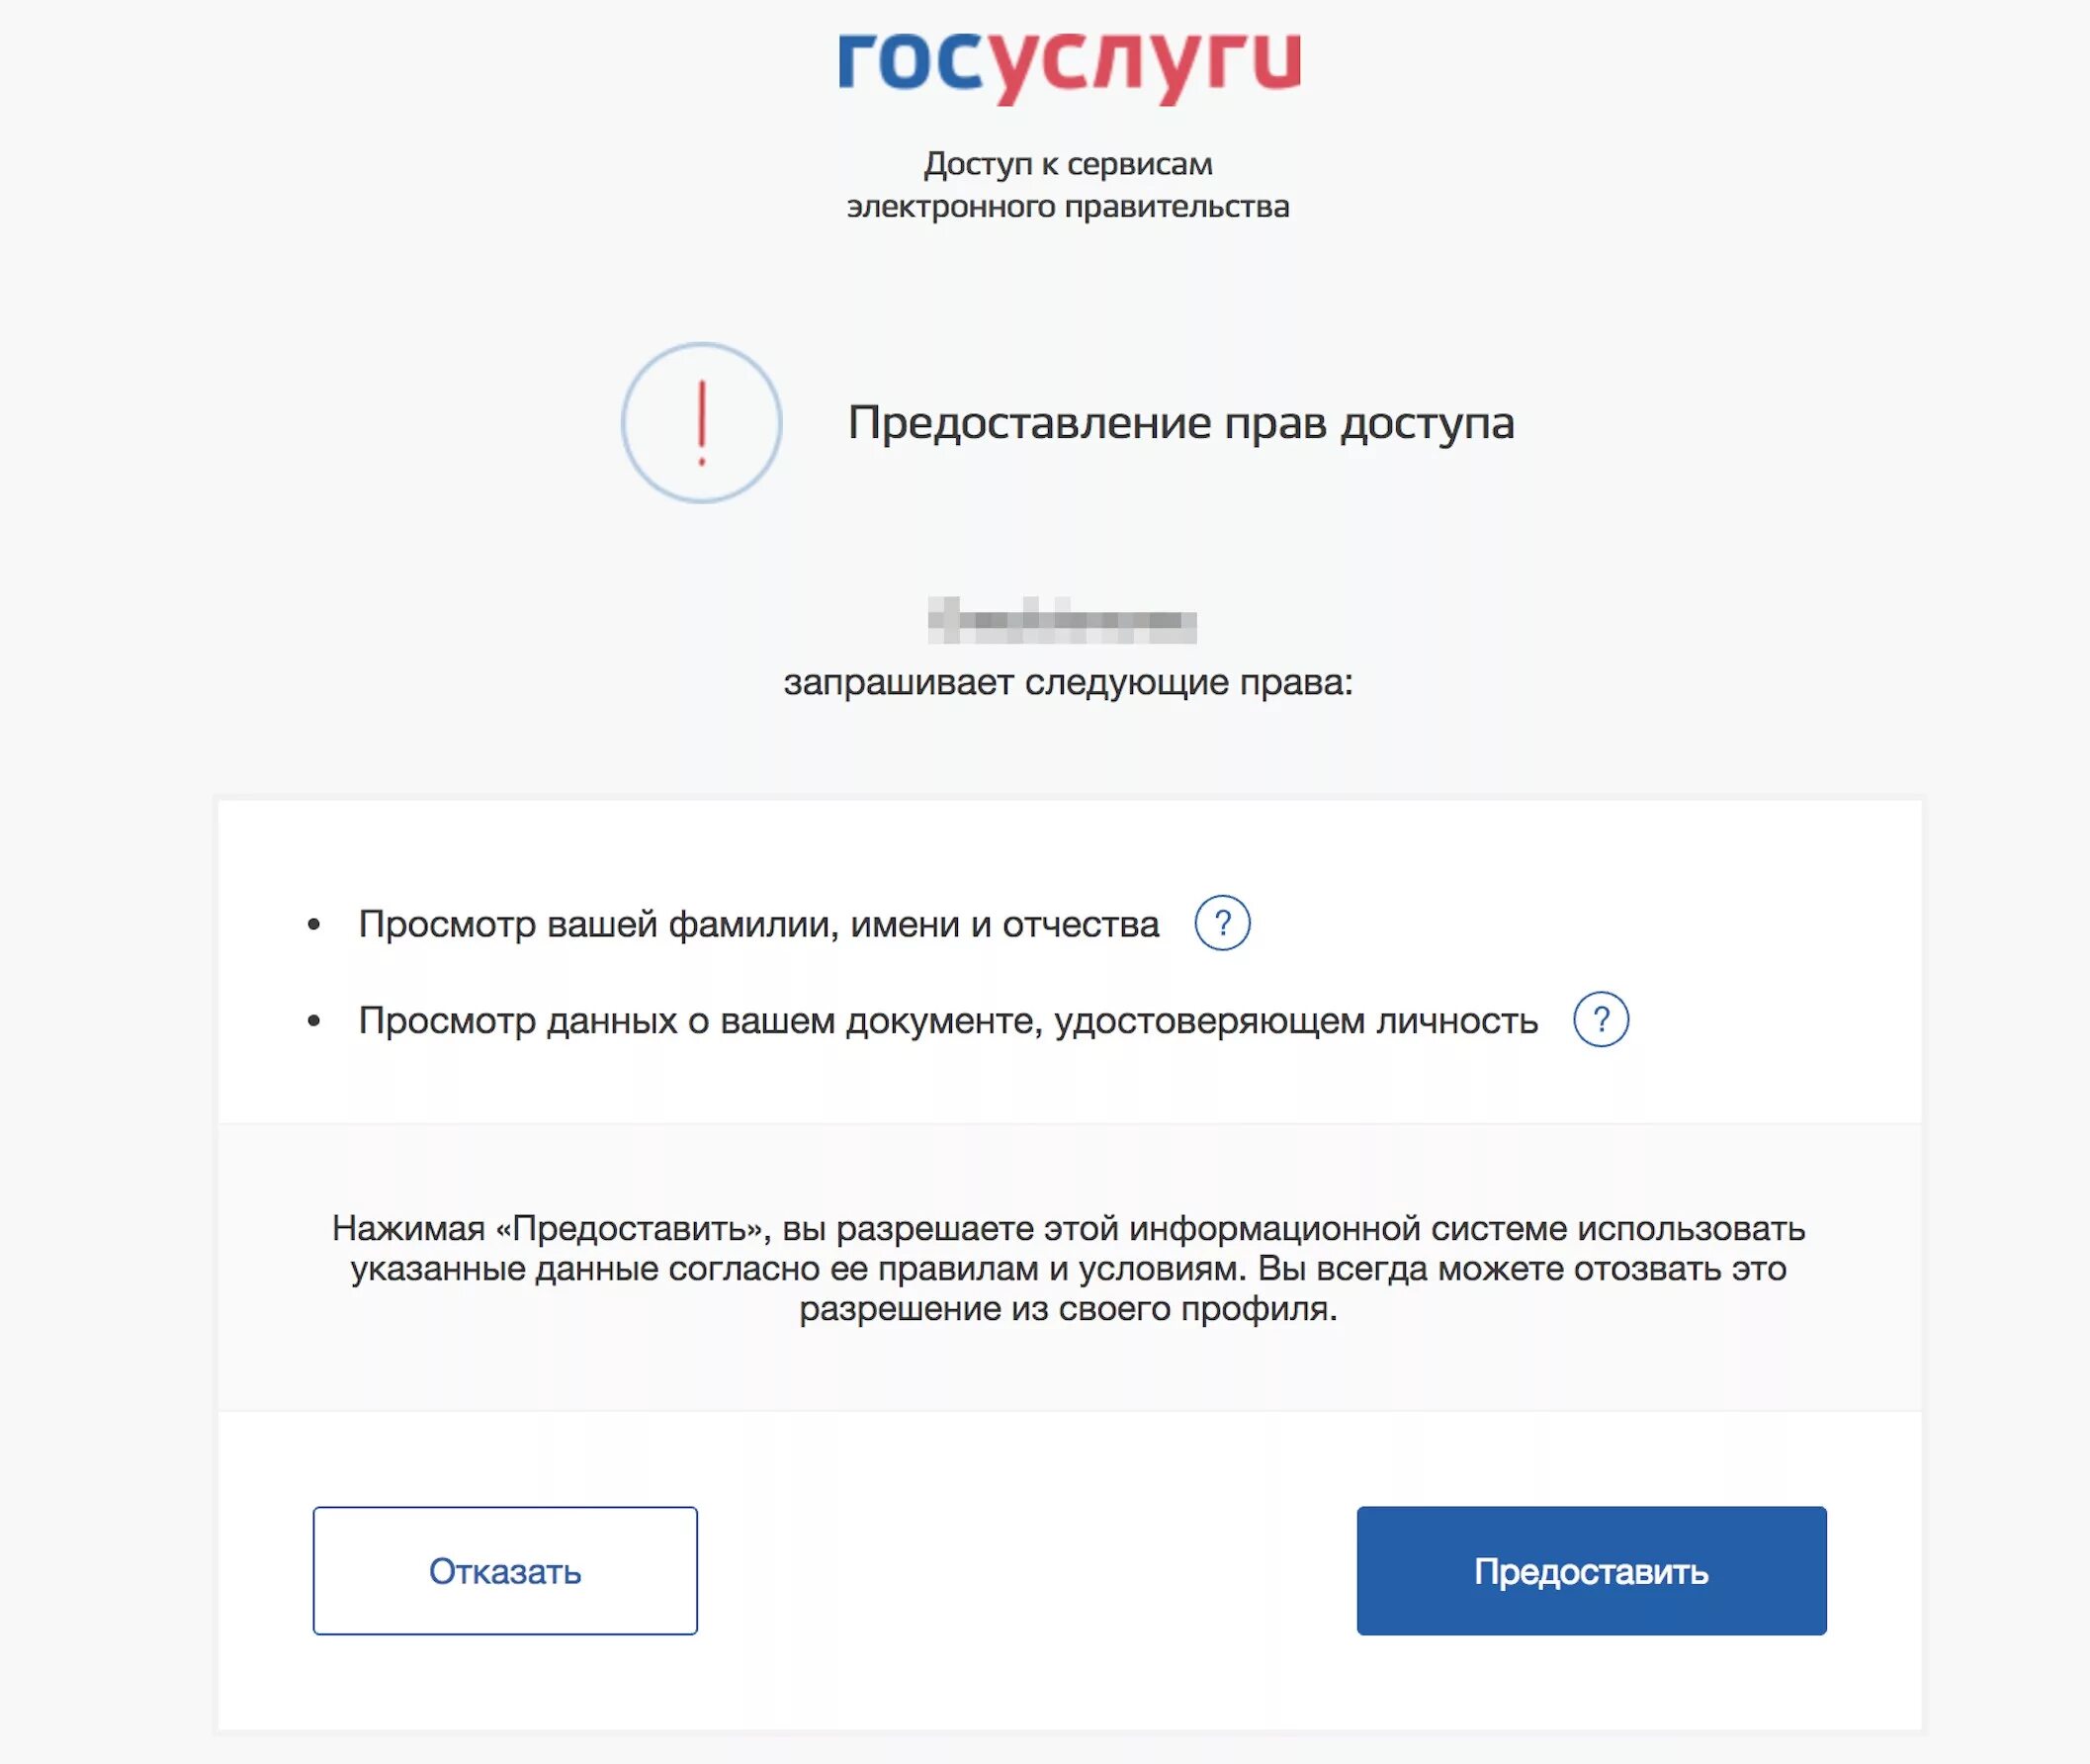The height and width of the screenshot is (1764, 2090).
Task: Click the blurred application name link
Action: pyautogui.click(x=1044, y=623)
